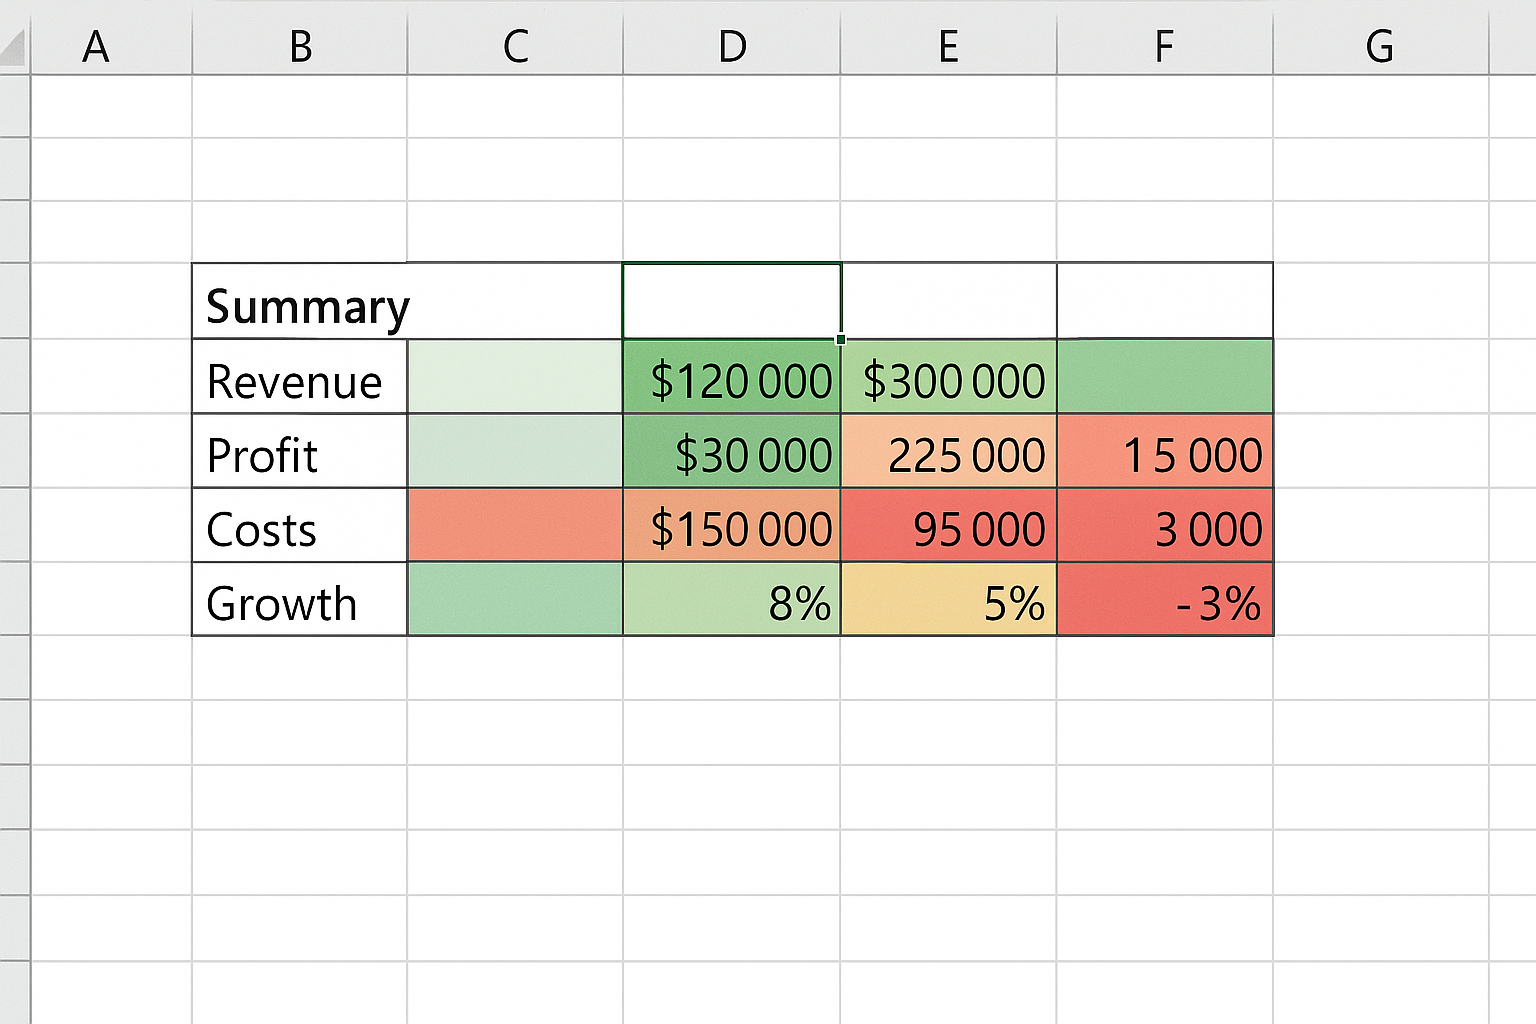This screenshot has width=1536, height=1024.
Task: Select column A header
Action: tap(111, 46)
